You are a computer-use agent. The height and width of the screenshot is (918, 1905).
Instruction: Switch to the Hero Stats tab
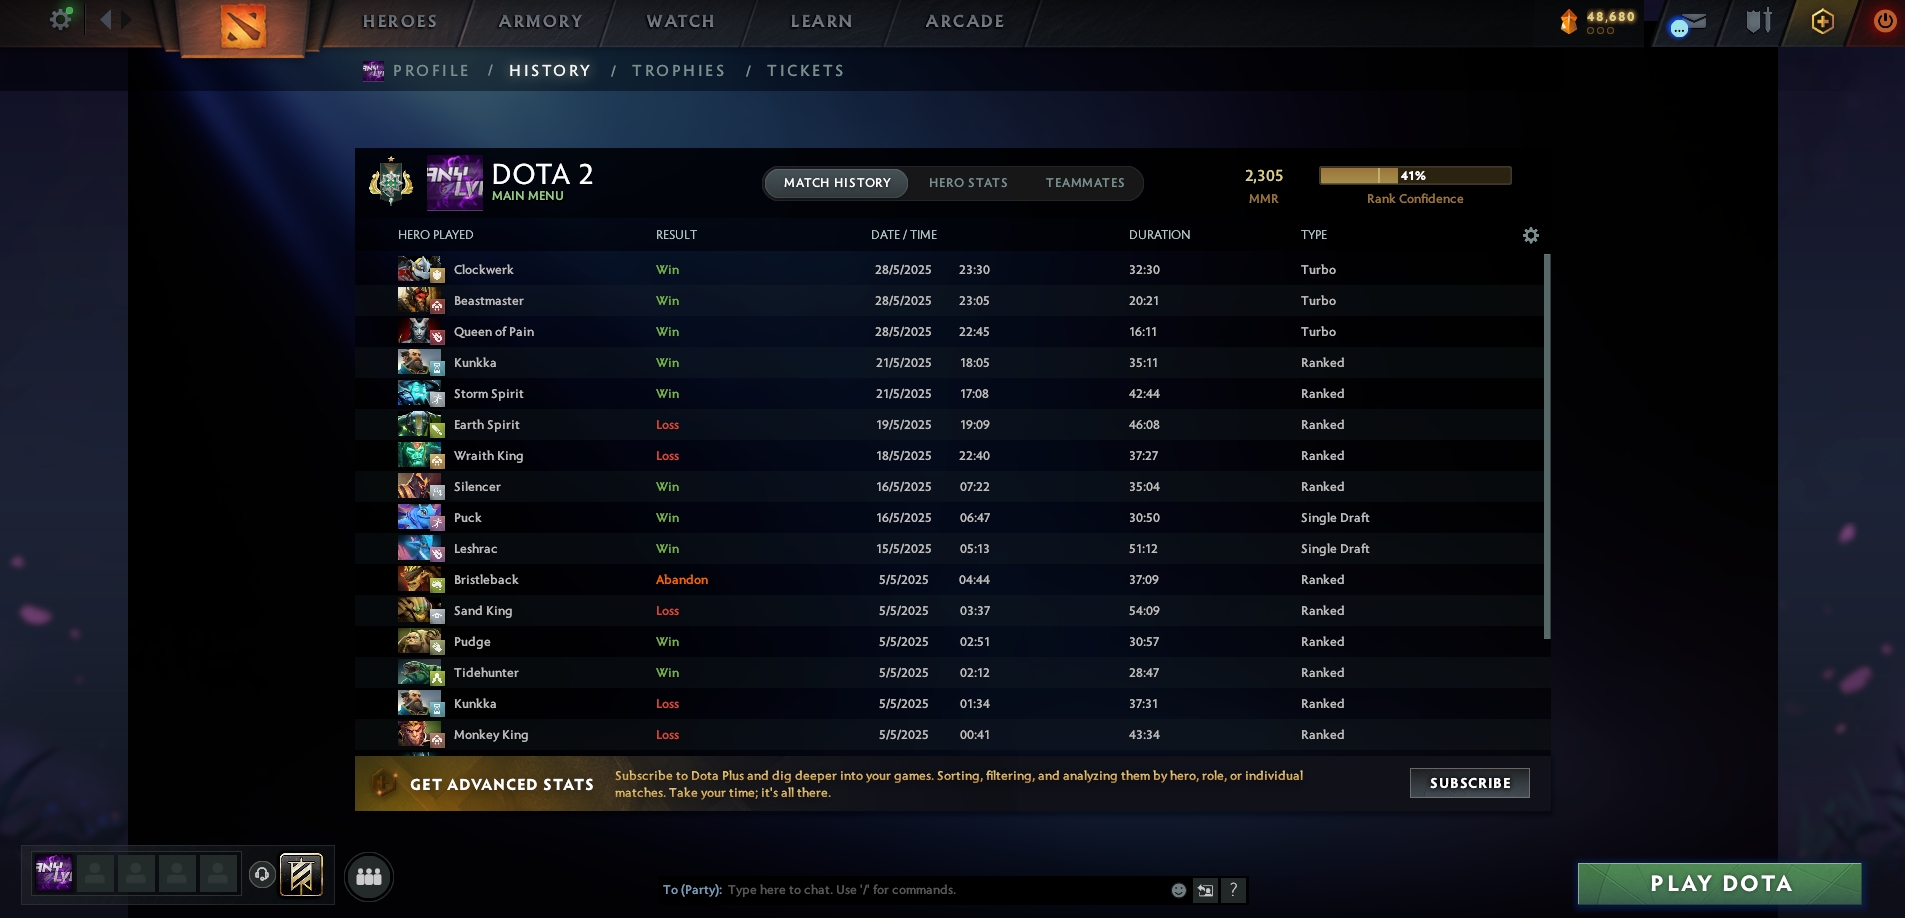pyautogui.click(x=968, y=183)
